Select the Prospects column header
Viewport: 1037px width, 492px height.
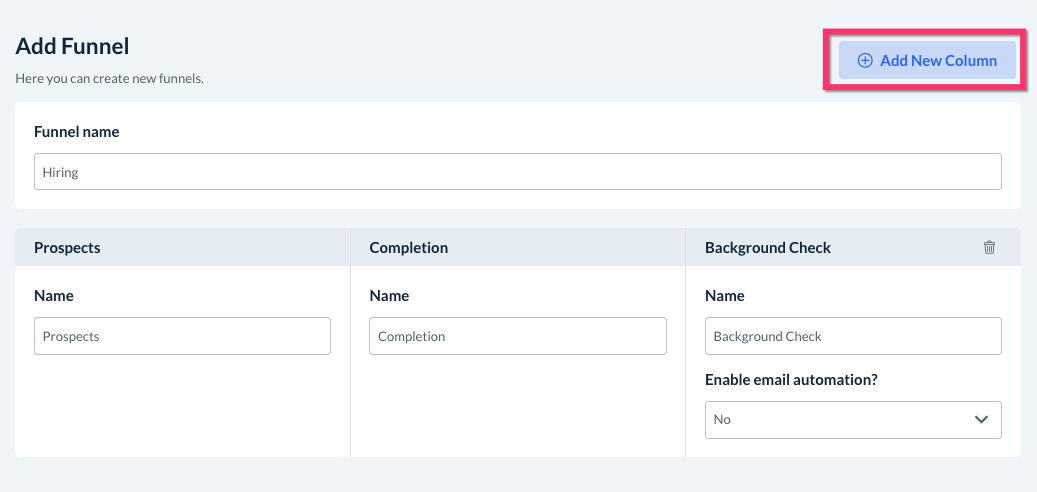(67, 247)
